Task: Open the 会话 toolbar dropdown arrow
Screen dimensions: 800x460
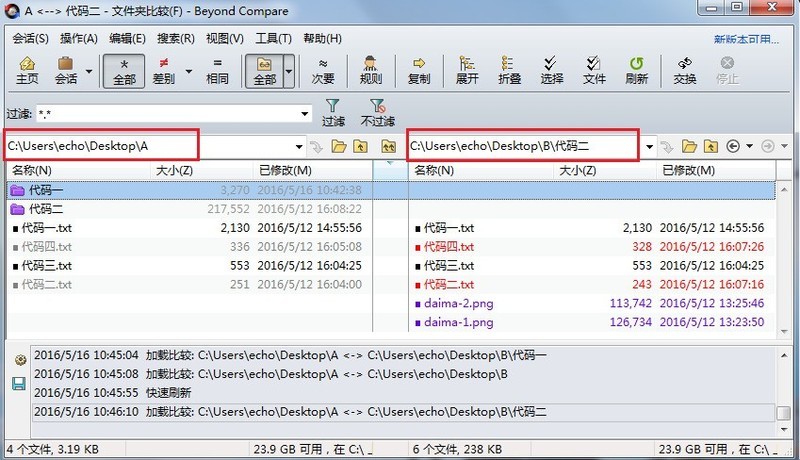Action: coord(89,71)
